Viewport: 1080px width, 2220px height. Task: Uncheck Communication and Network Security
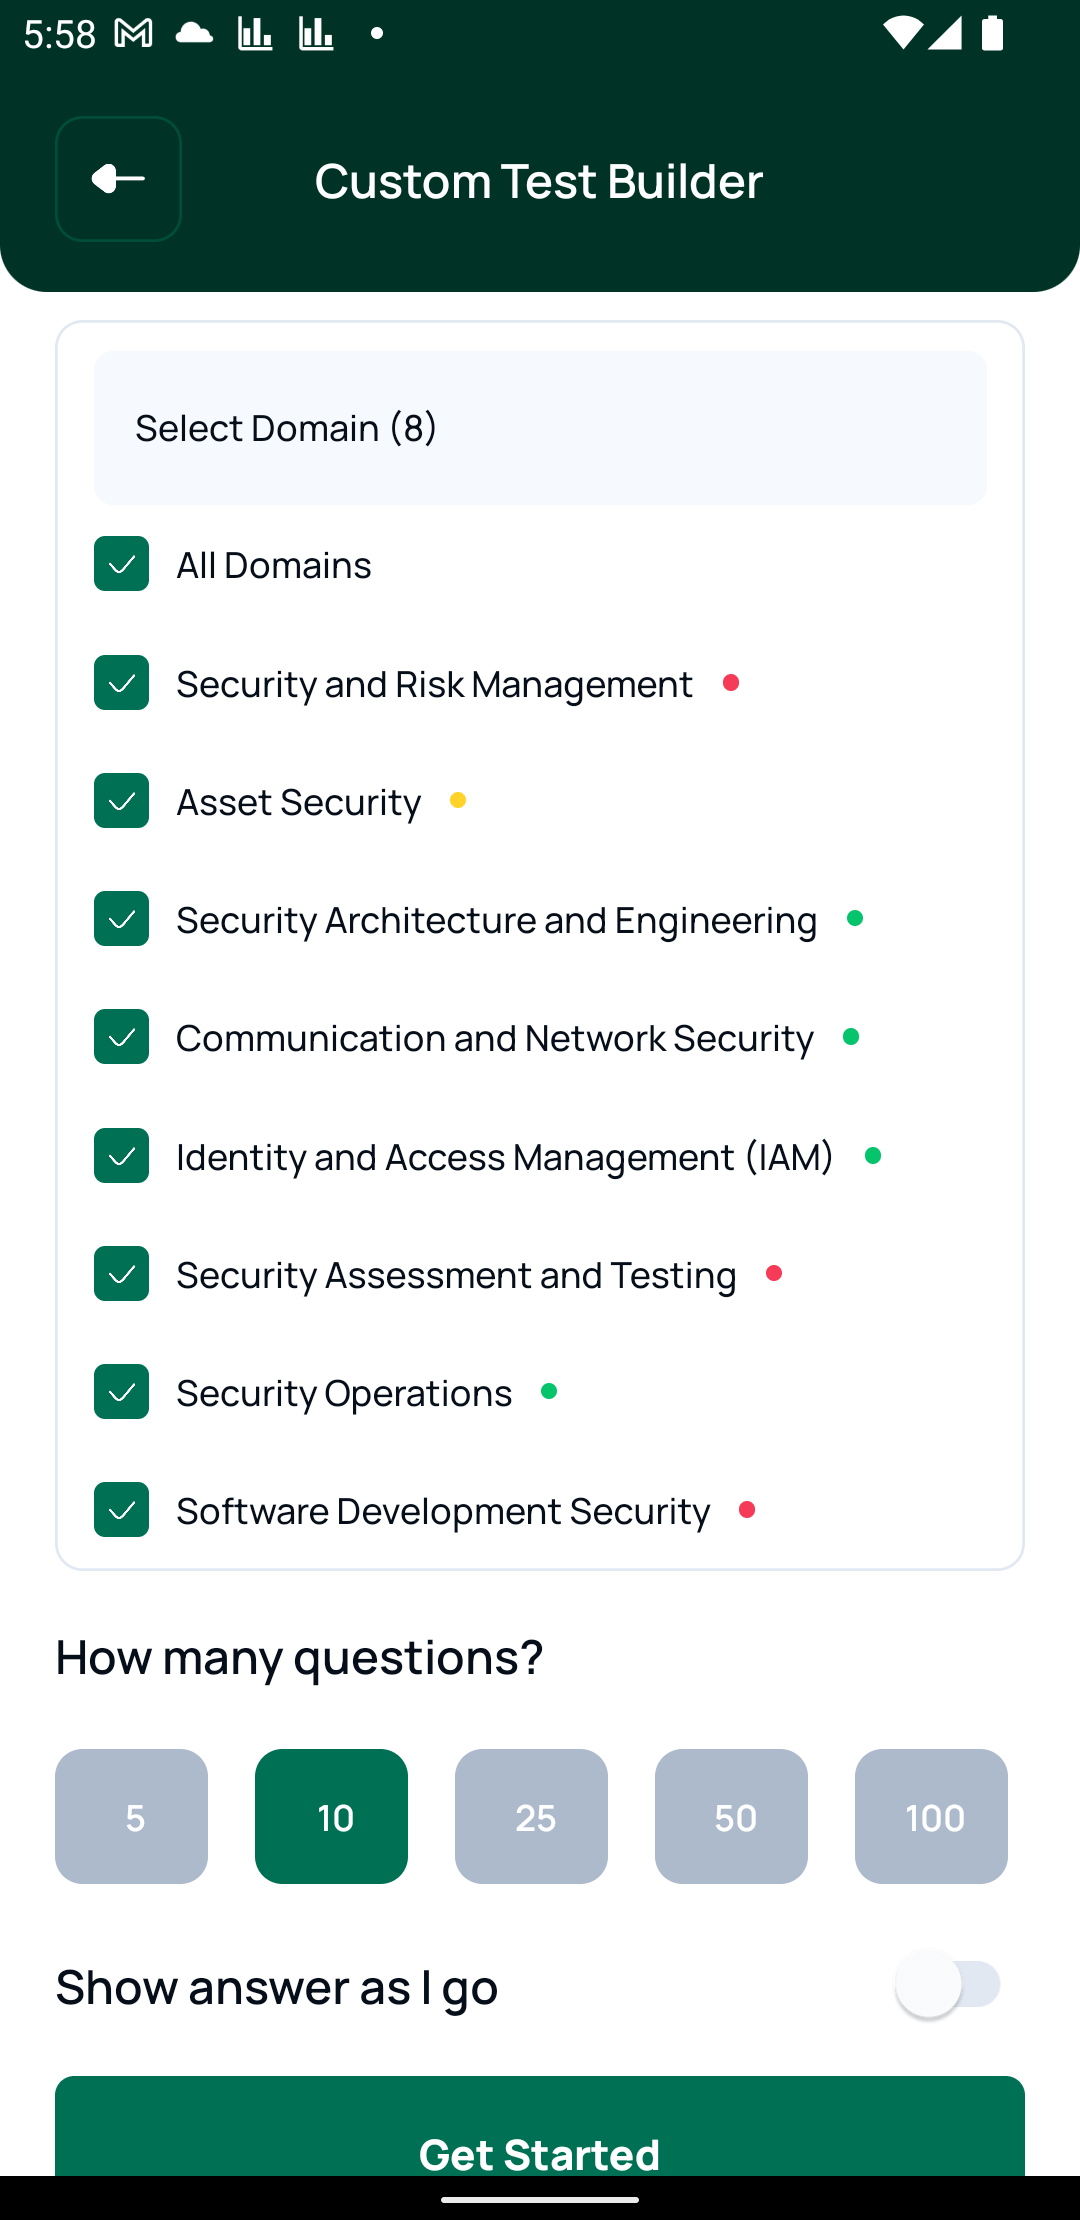pyautogui.click(x=121, y=1038)
